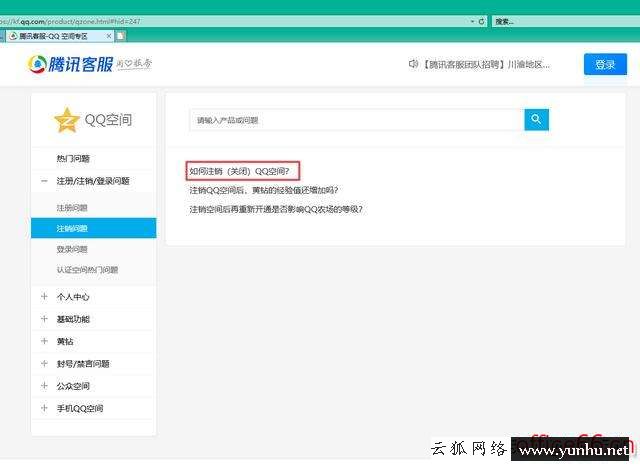This screenshot has width=640, height=468.
Task: Select 注册问题 submenu item
Action: coord(72,208)
